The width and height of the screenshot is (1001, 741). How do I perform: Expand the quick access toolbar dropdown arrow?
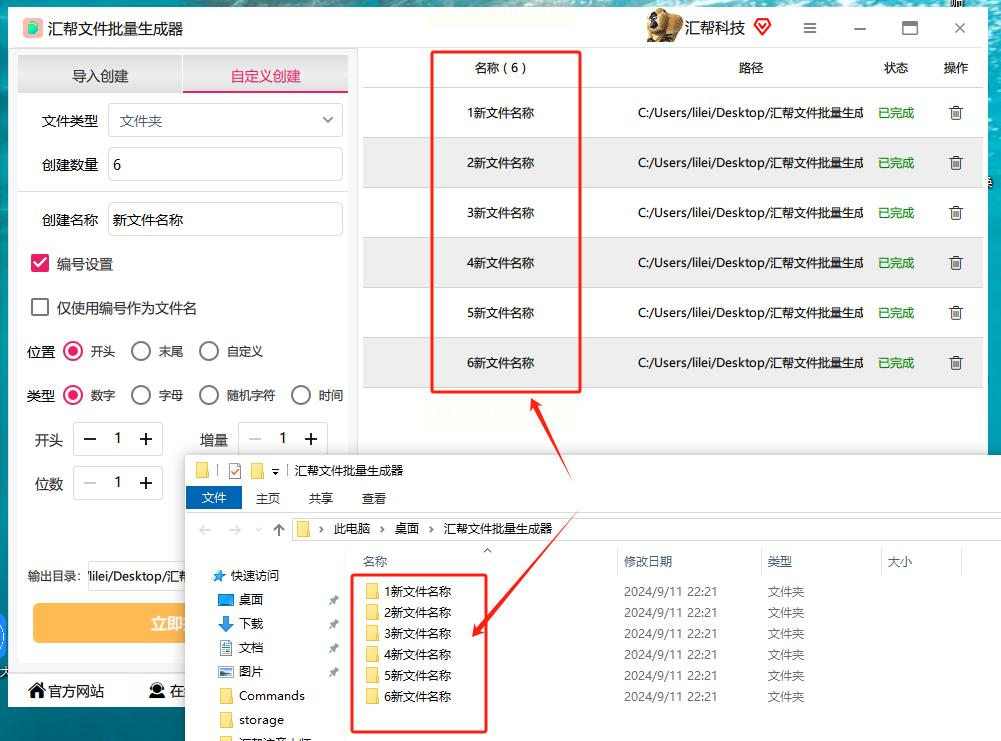coord(275,472)
